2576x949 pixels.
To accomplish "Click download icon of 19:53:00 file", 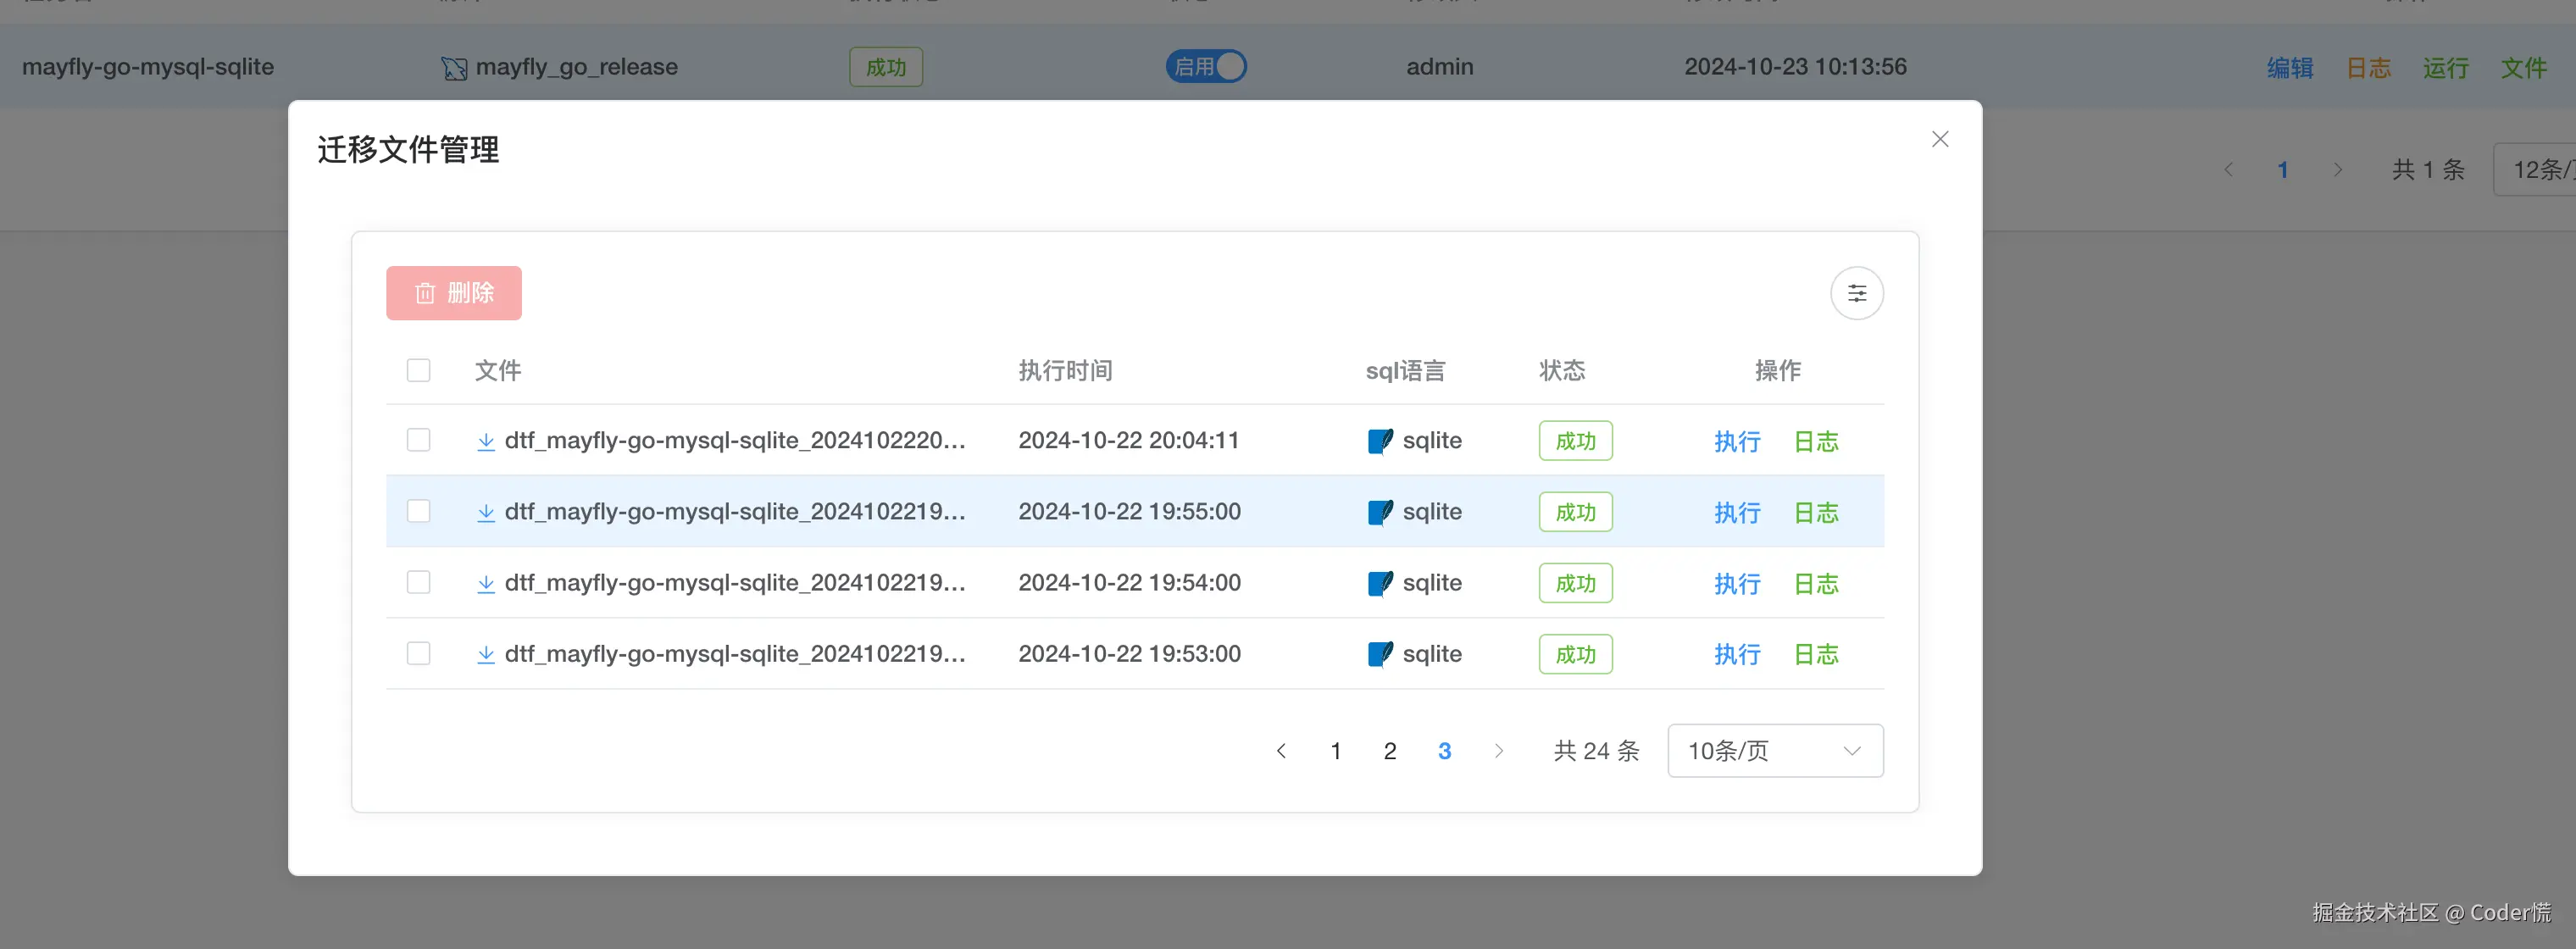I will (486, 654).
